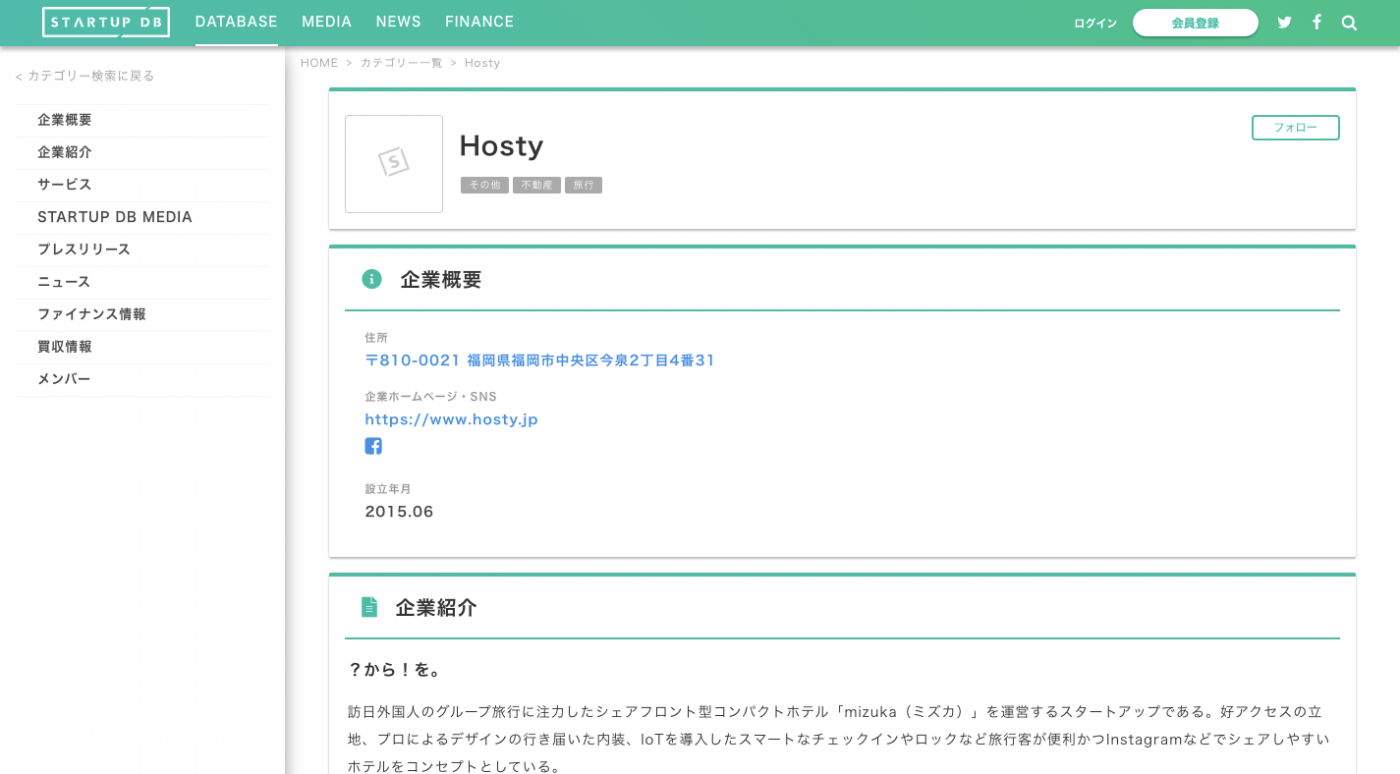Select プレスリリース in the sidebar
The height and width of the screenshot is (774, 1400).
click(x=142, y=249)
